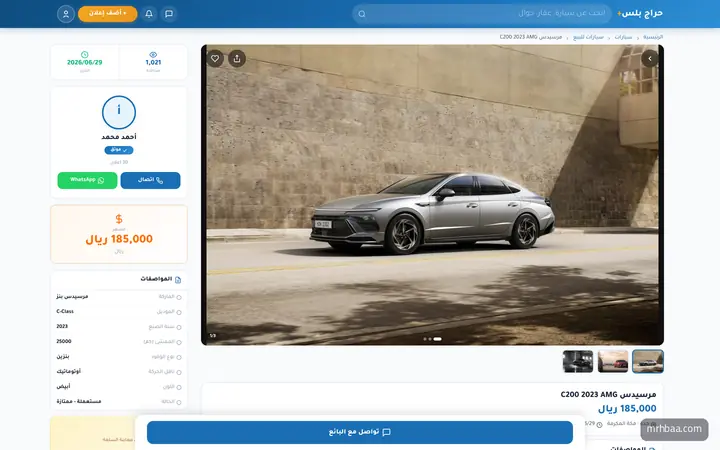This screenshot has height=450, width=720.
Task: Click the active gallery pagination dot
Action: click(438, 339)
